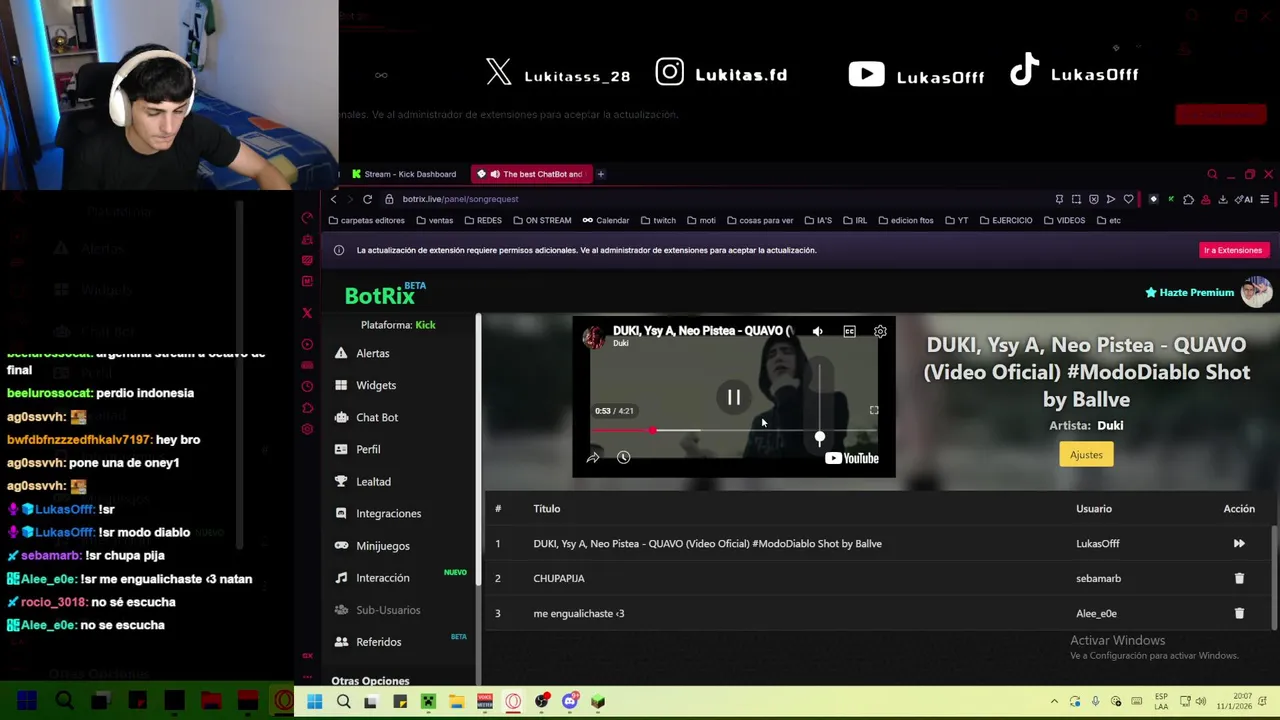1280x720 pixels.
Task: Open the EJERCICIO bookmark folder
Action: point(1005,220)
